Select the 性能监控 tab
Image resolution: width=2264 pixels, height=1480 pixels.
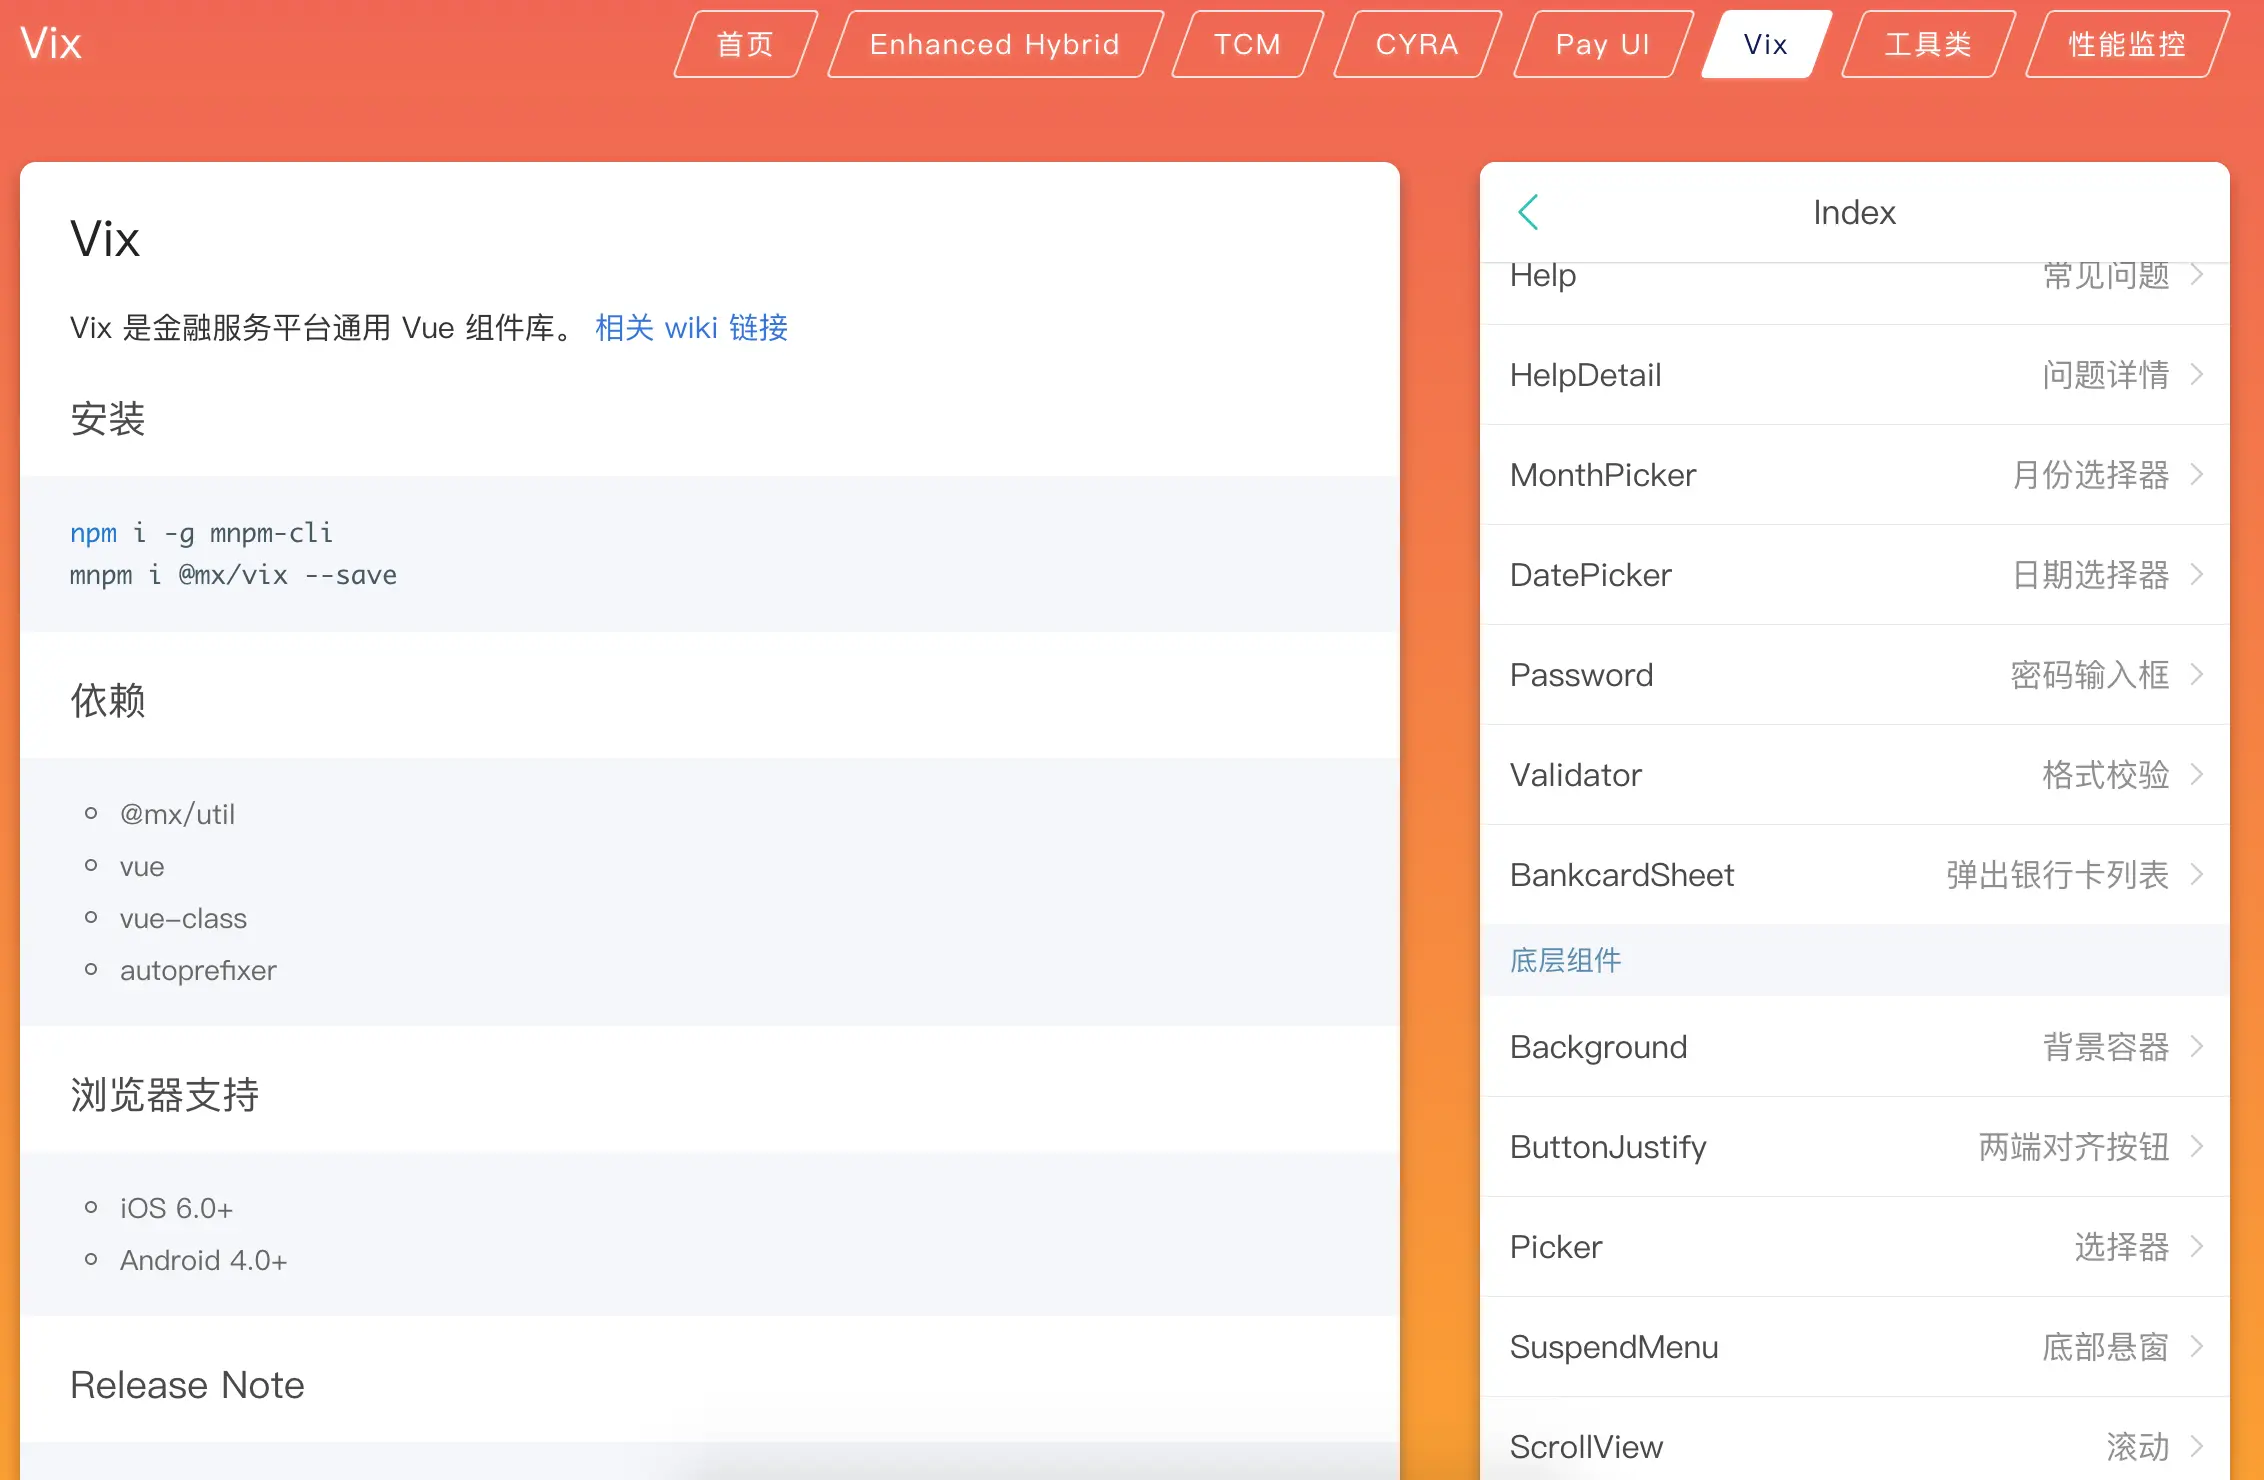[2126, 44]
